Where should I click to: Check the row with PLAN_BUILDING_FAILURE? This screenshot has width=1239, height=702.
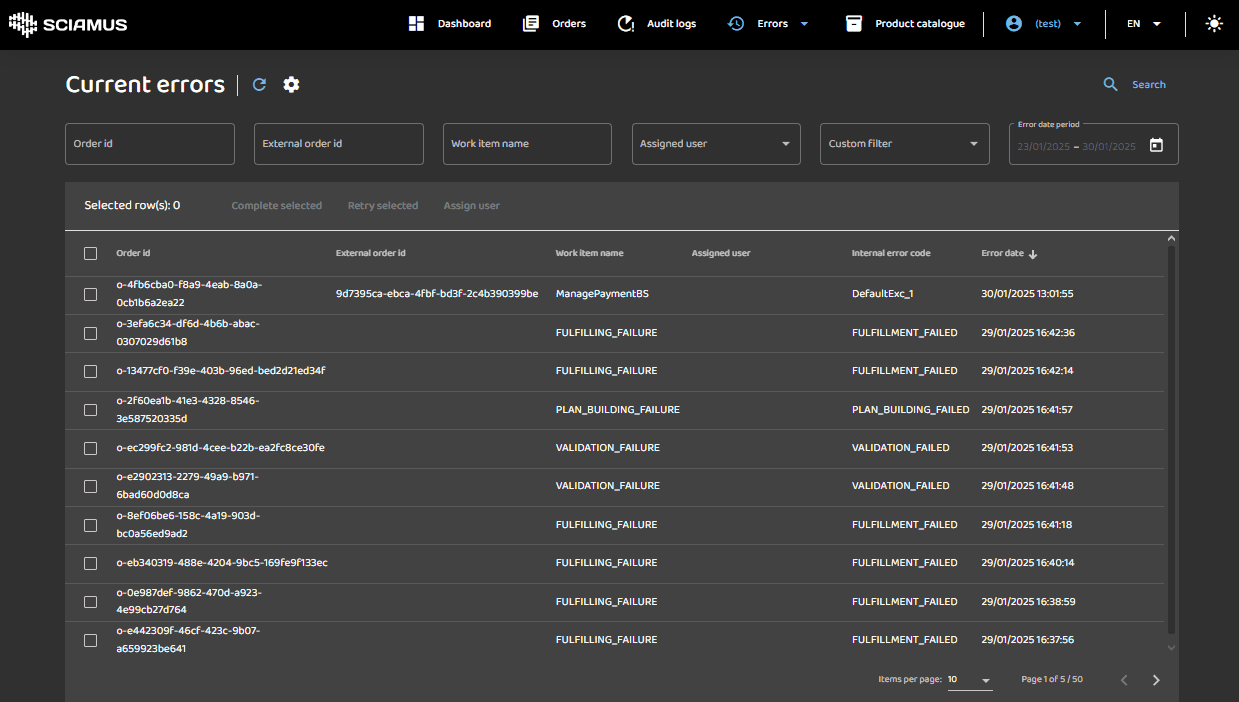[x=91, y=410]
